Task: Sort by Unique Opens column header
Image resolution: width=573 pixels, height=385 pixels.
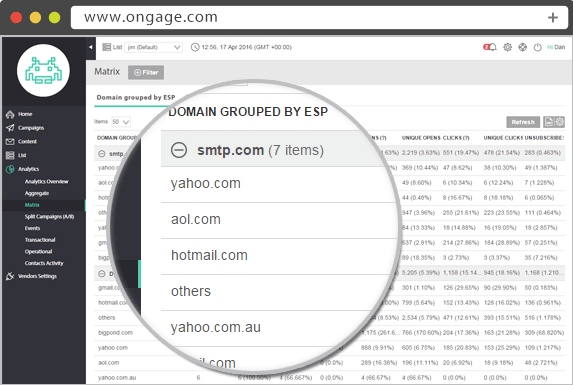Action: (421, 138)
